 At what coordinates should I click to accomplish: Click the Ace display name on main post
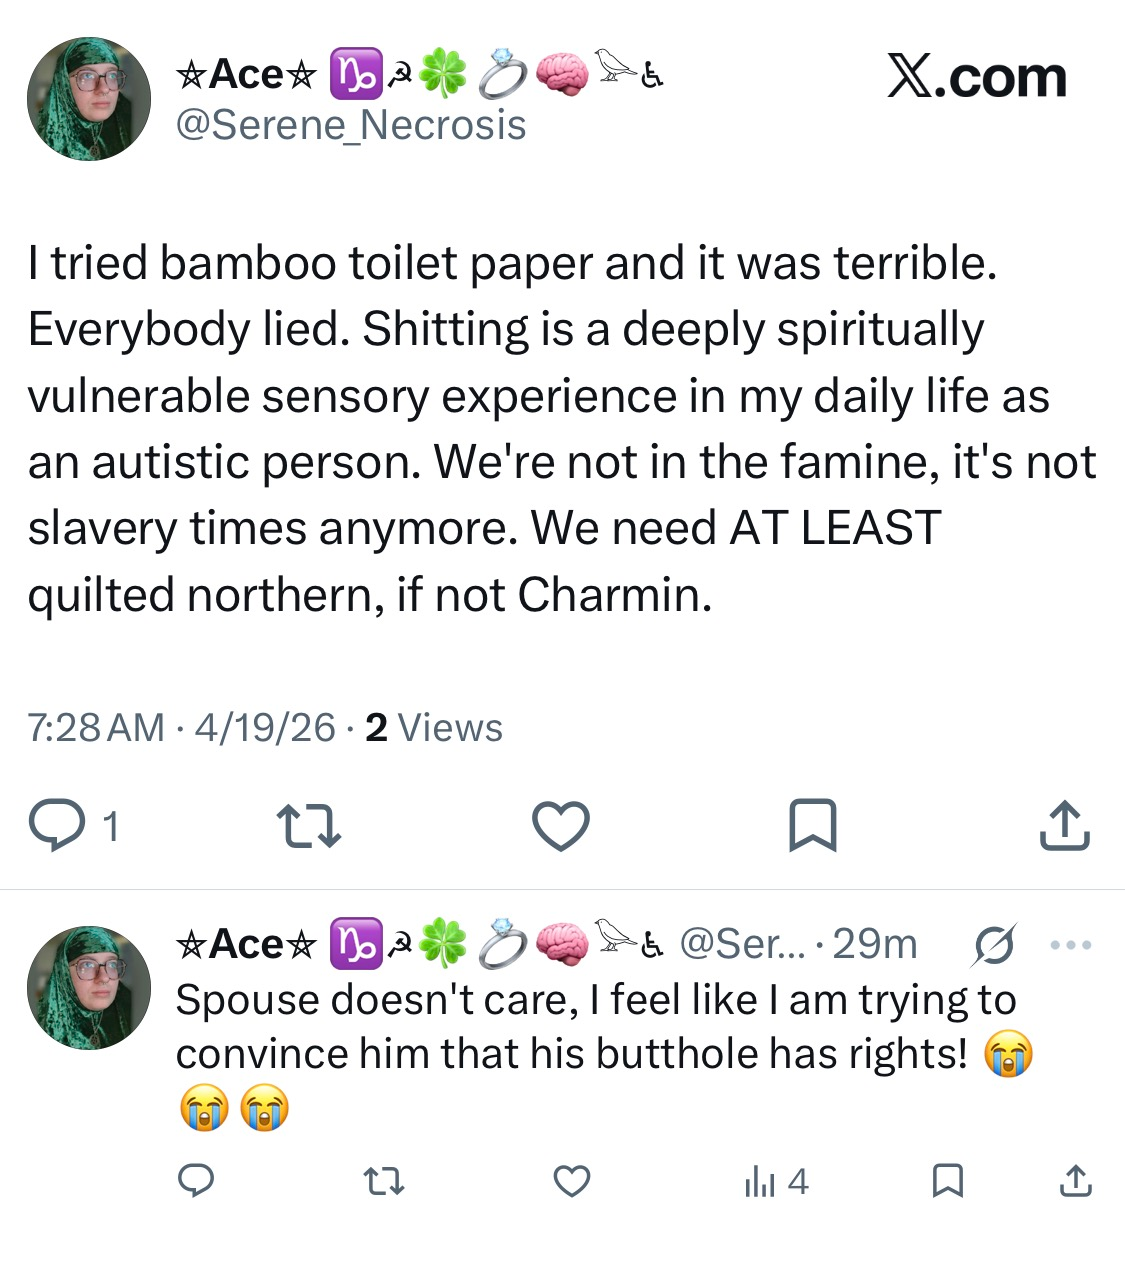(246, 75)
